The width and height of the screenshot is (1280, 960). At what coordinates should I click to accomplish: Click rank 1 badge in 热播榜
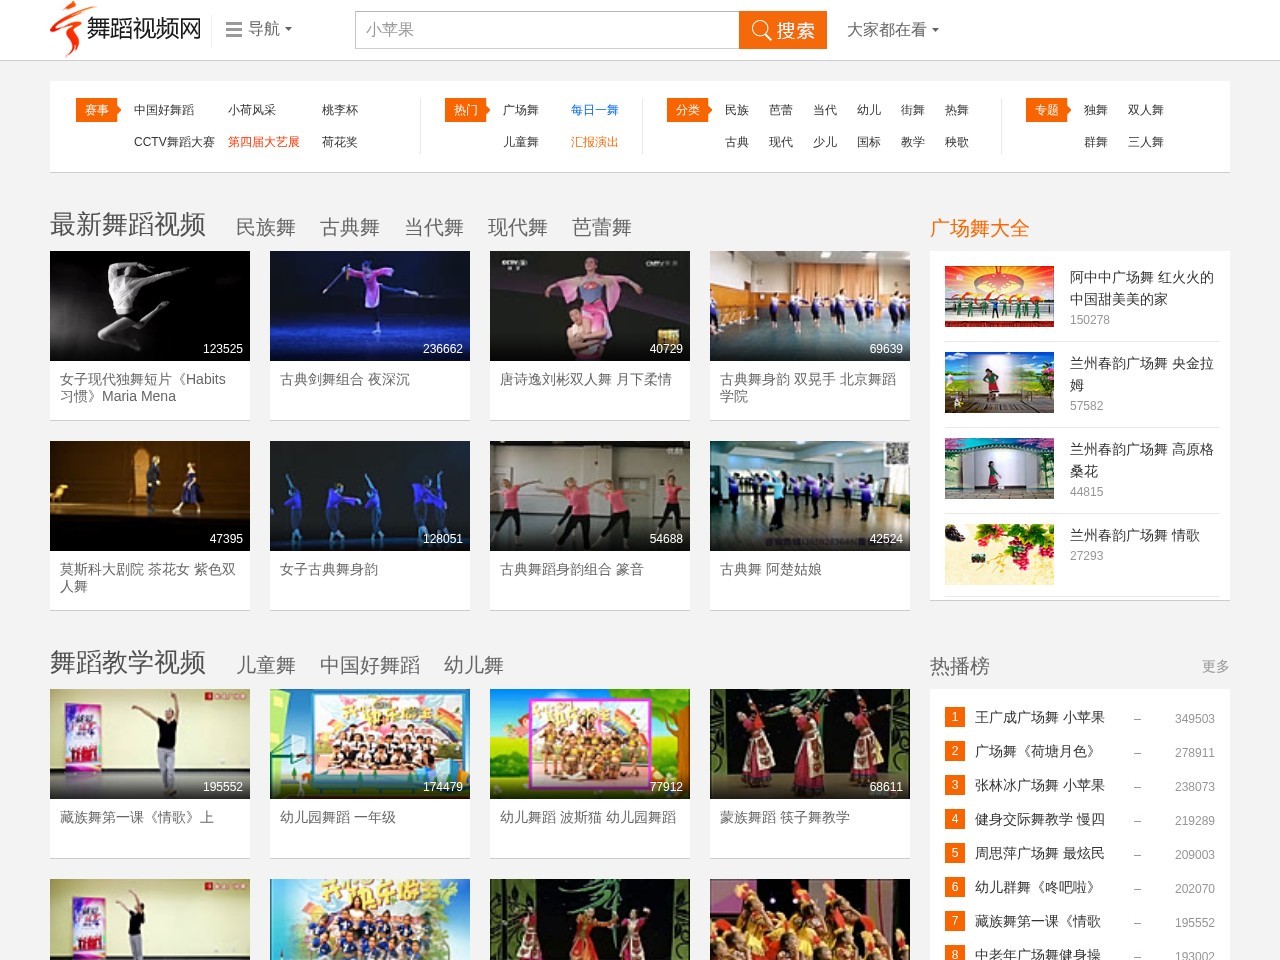coord(954,717)
